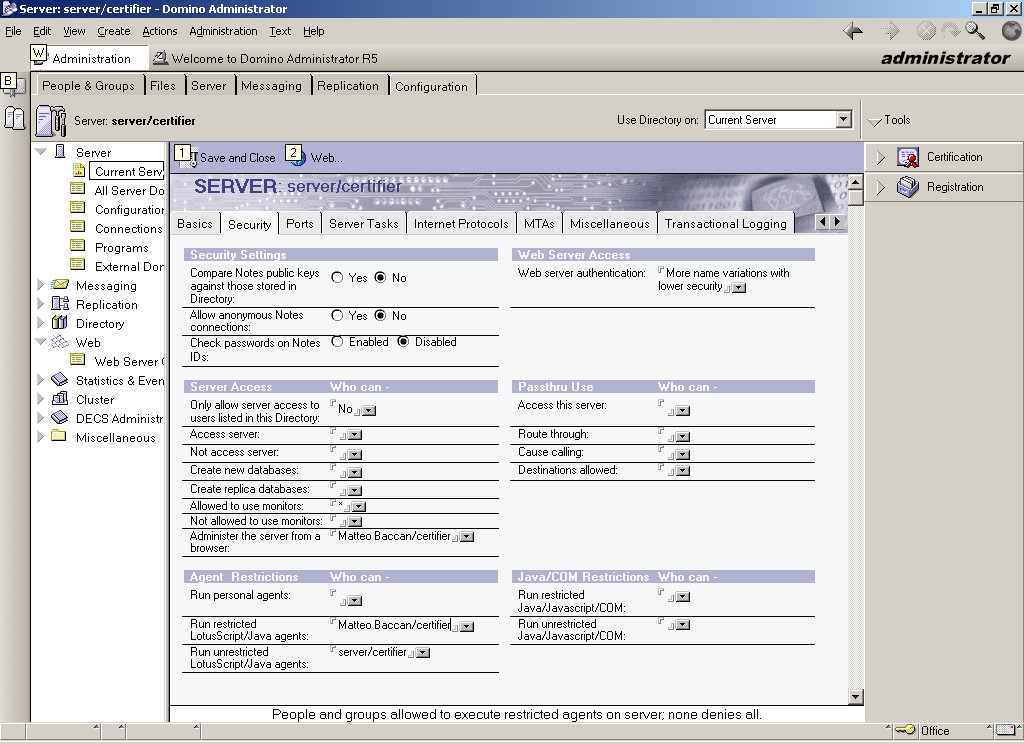Click the back navigation arrow icon
This screenshot has height=744, width=1024.
point(853,31)
